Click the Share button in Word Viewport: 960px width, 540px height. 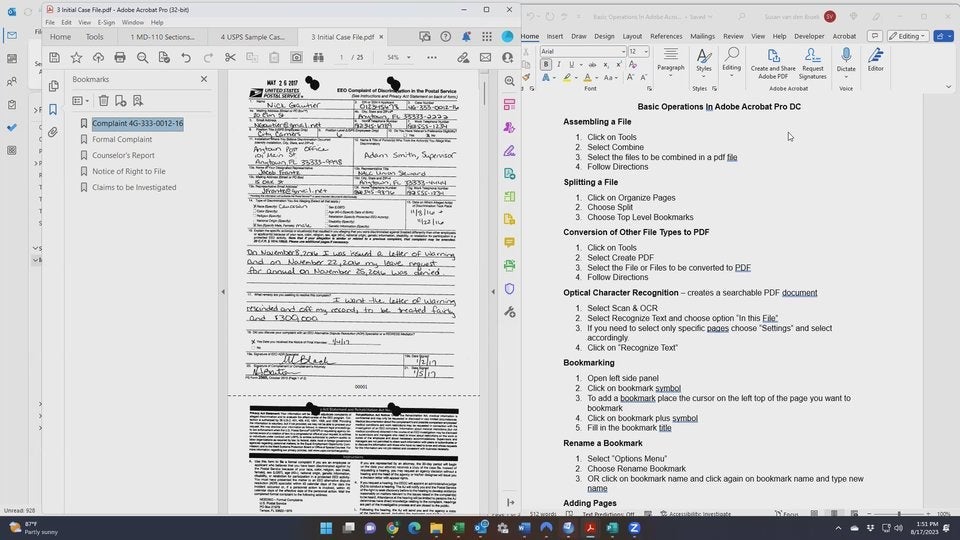pos(943,36)
